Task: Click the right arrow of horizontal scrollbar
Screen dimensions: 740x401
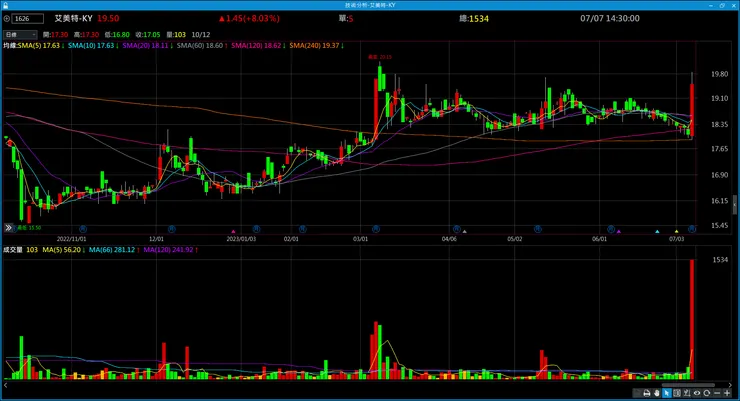Action: click(x=731, y=385)
